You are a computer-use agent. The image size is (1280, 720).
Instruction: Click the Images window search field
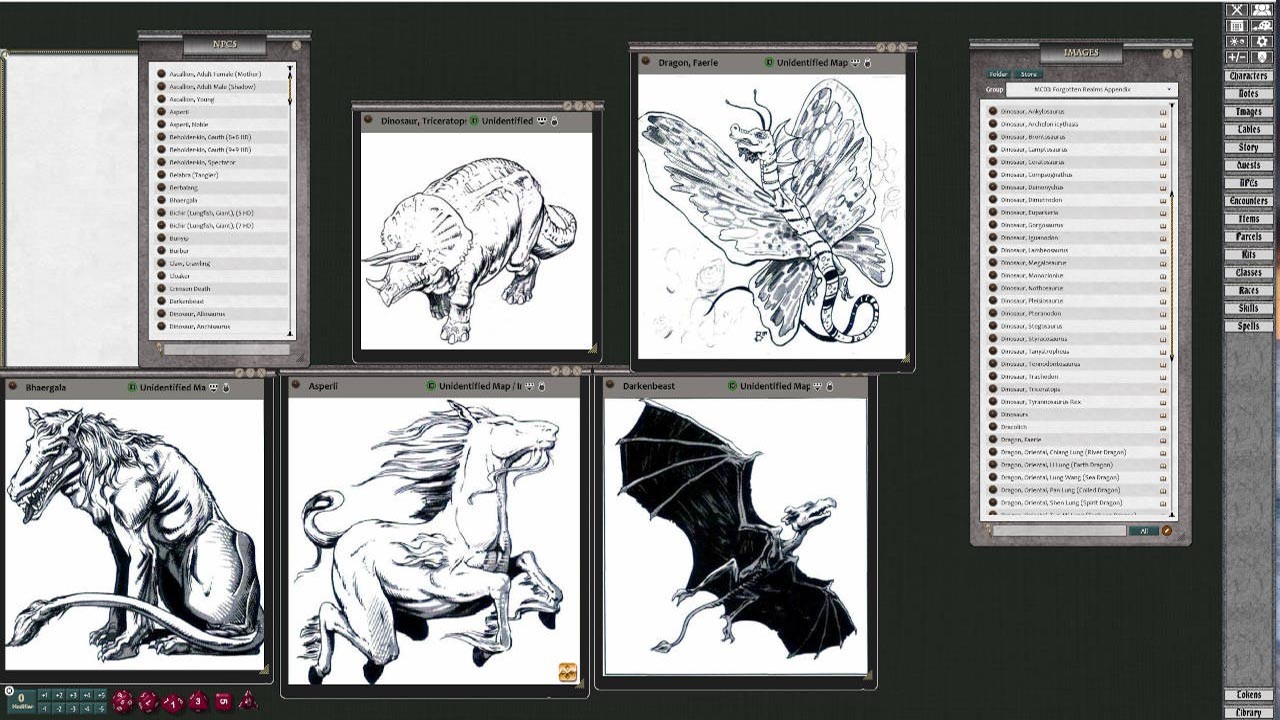click(x=1058, y=531)
